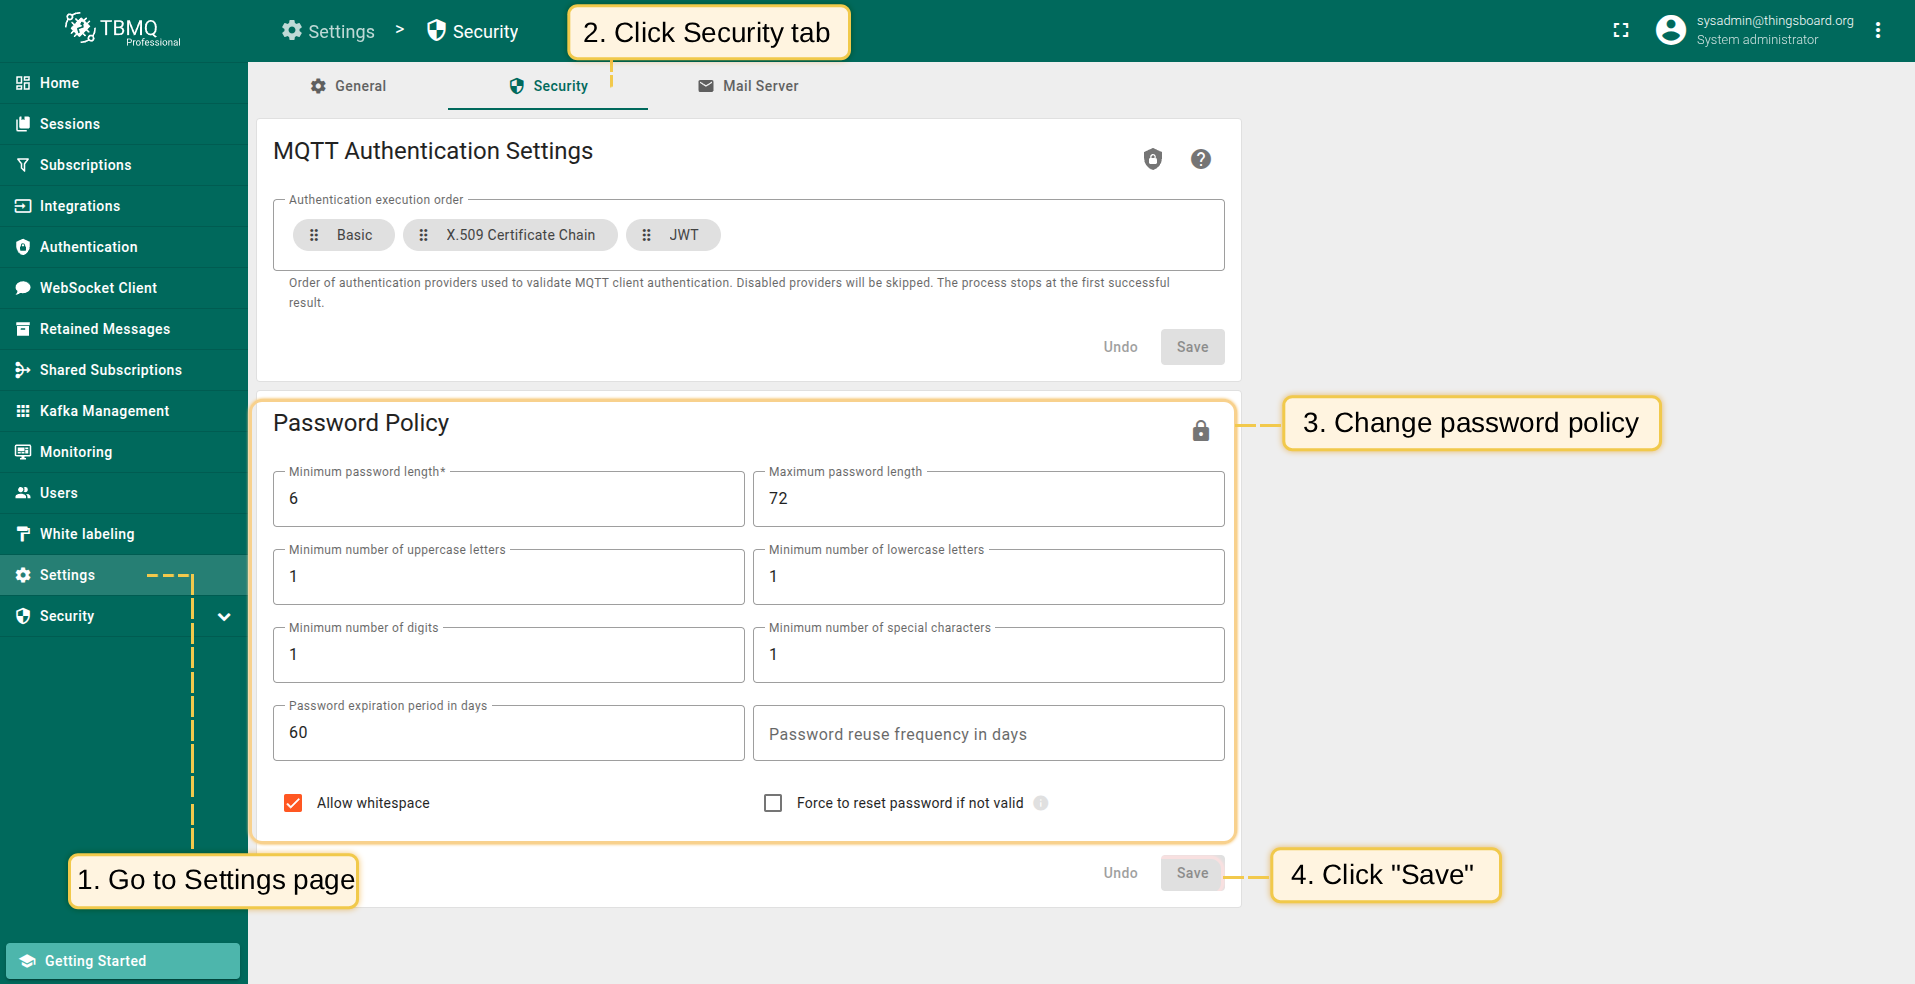Image resolution: width=1915 pixels, height=984 pixels.
Task: Click the lock icon in Password Policy
Action: pyautogui.click(x=1201, y=431)
